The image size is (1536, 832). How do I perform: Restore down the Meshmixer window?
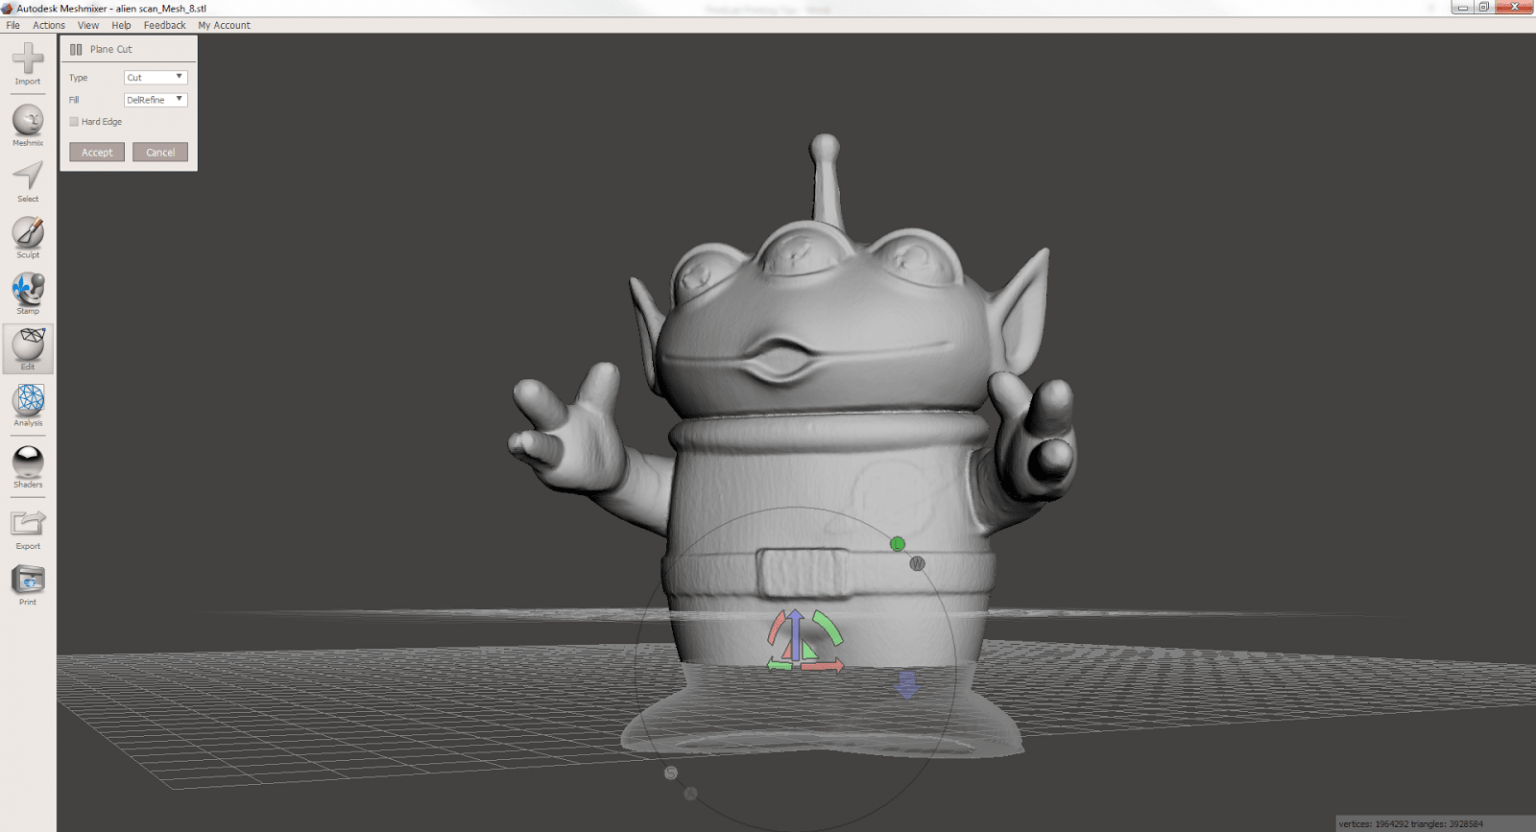point(1485,7)
